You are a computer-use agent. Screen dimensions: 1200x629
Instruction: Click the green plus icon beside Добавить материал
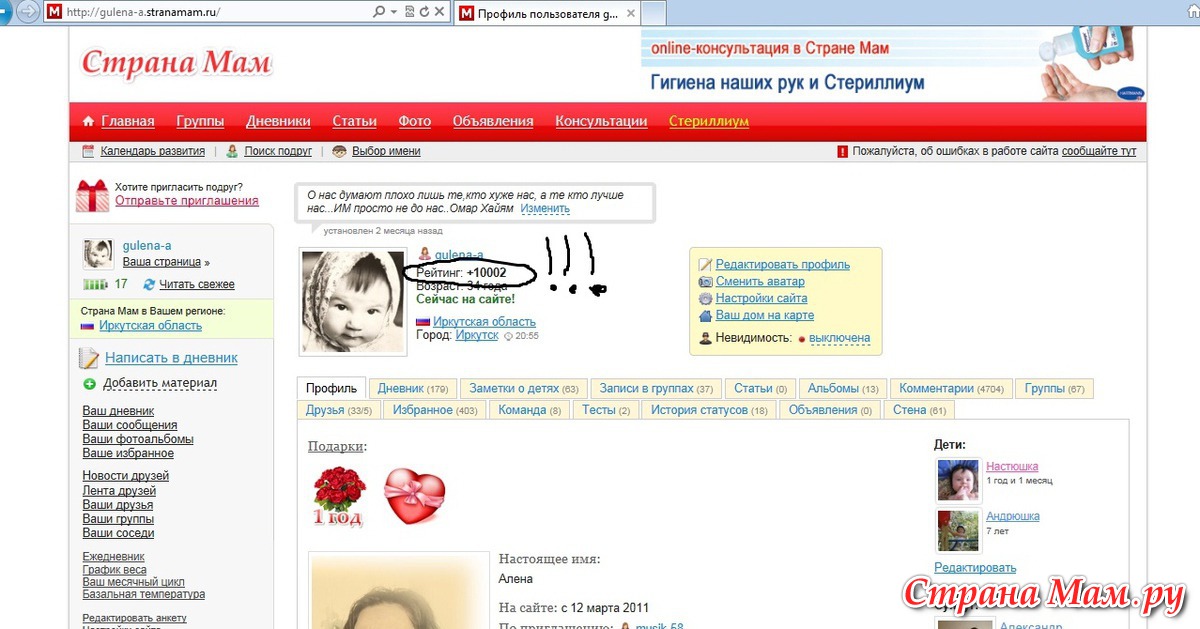pyautogui.click(x=89, y=384)
